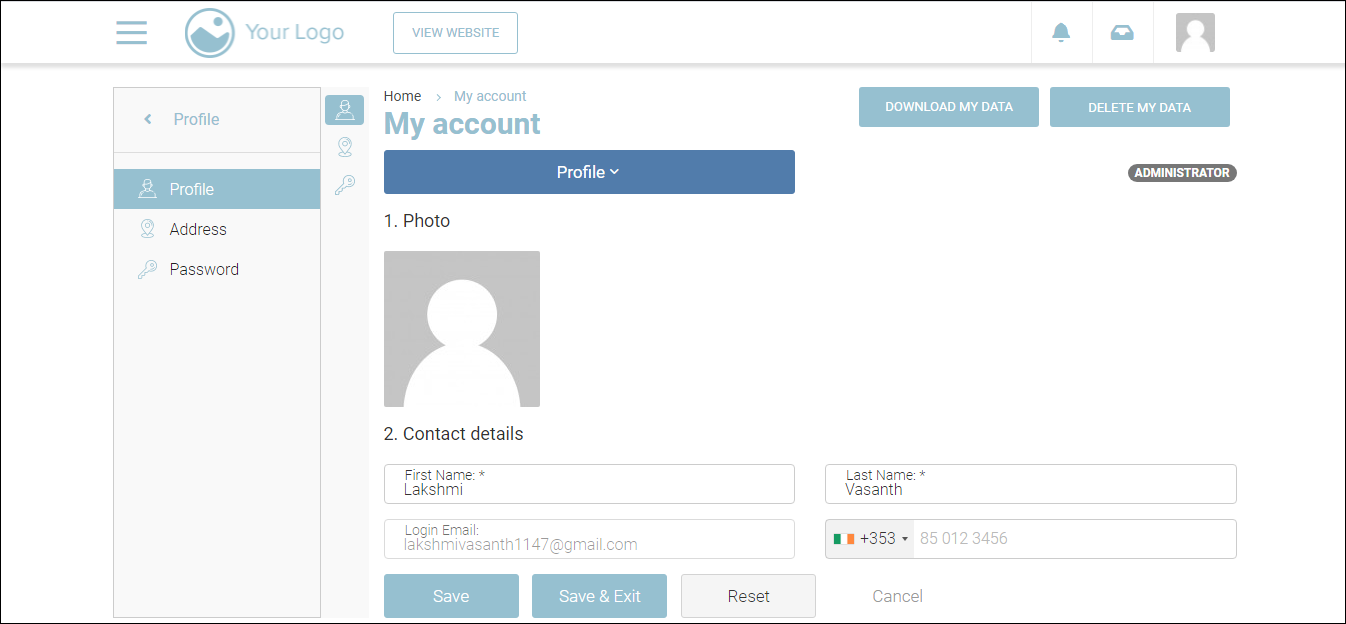Select the address pin icon in the mini sidebar
The width and height of the screenshot is (1346, 624).
pos(344,148)
